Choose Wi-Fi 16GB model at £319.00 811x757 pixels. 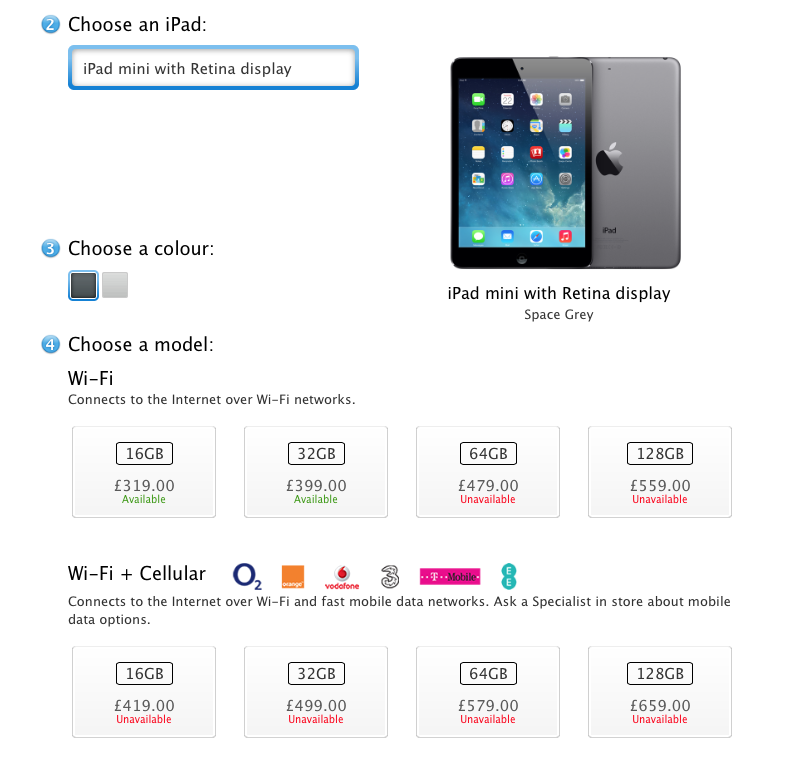(144, 472)
